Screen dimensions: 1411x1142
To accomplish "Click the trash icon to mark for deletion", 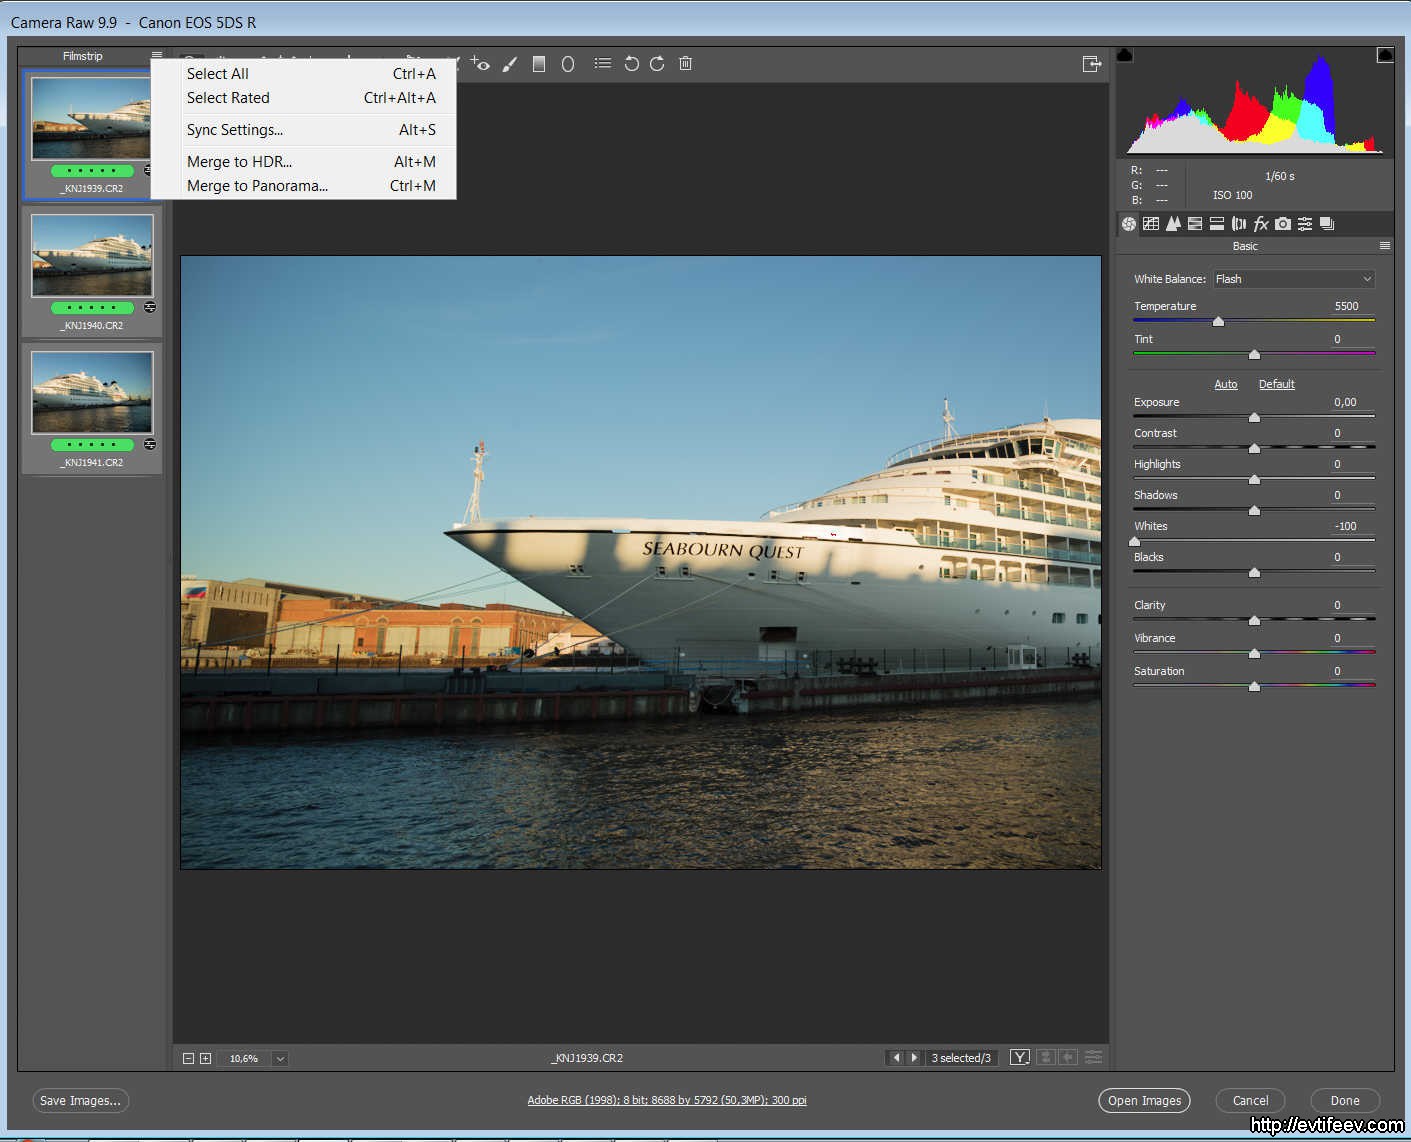I will [685, 63].
